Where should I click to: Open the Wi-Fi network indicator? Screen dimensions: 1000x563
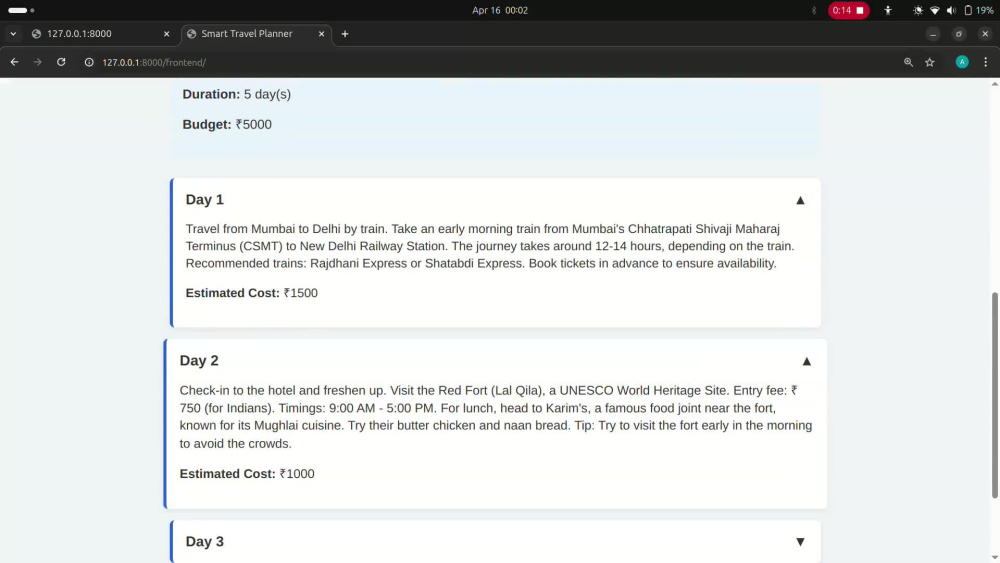click(935, 10)
